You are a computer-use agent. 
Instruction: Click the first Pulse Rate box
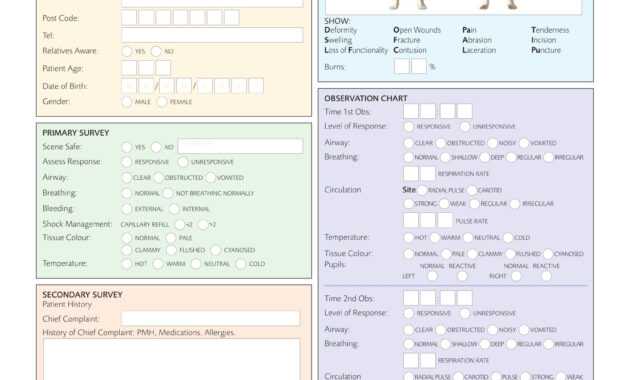point(411,221)
